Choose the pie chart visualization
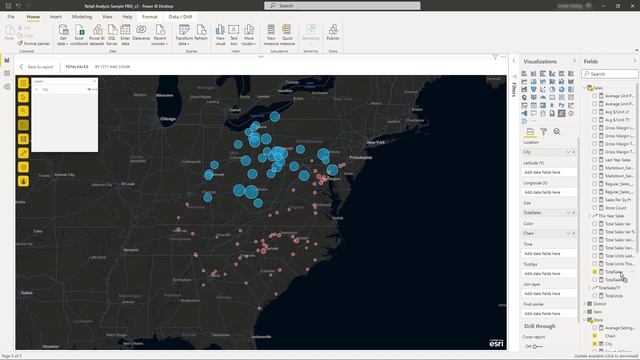This screenshot has width=640, height=360. pos(552,89)
